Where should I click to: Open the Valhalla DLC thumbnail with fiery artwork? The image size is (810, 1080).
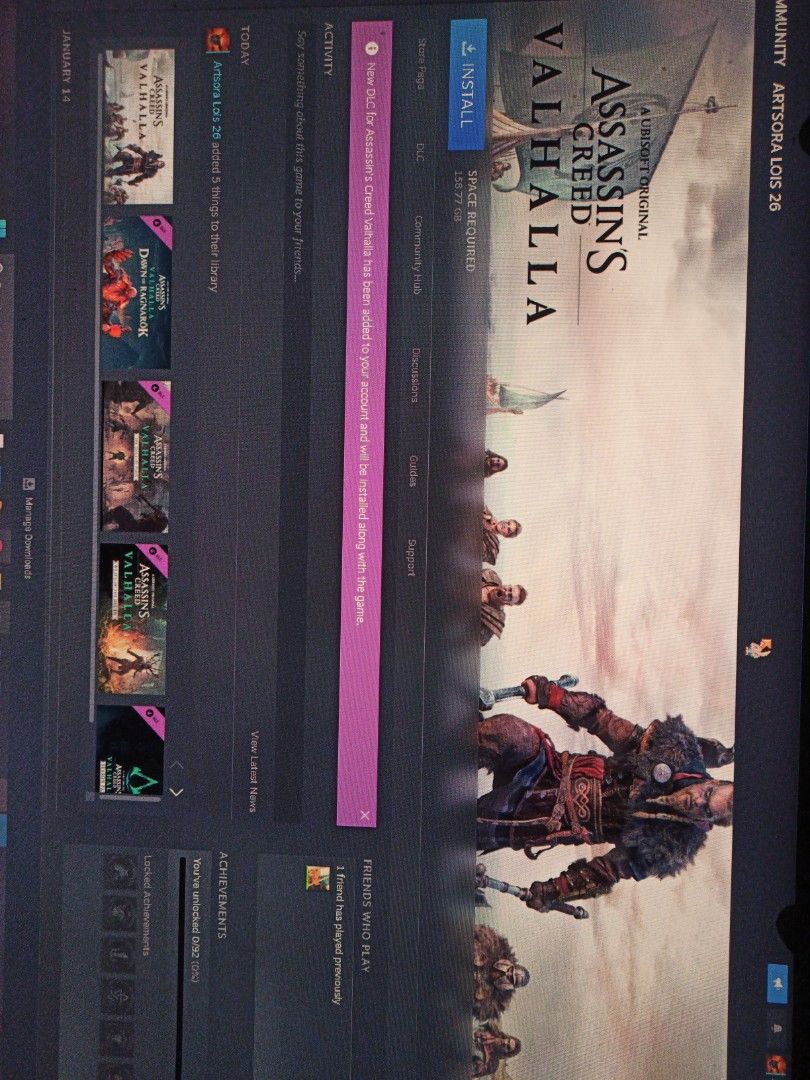[132, 619]
